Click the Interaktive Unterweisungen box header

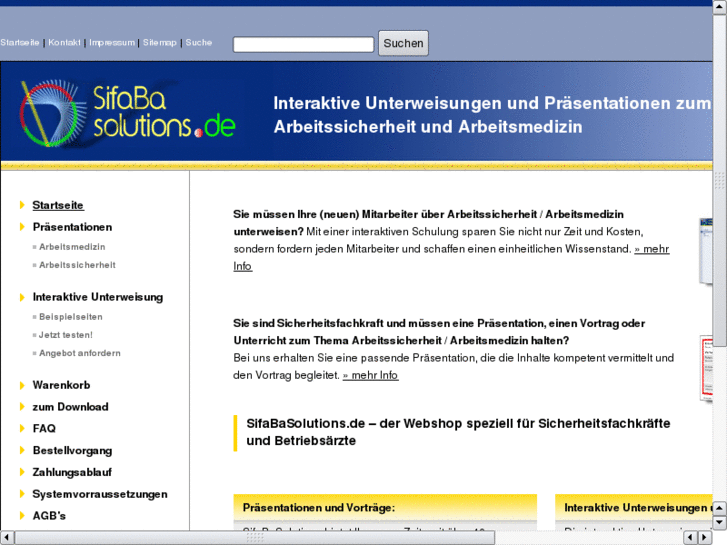634,508
